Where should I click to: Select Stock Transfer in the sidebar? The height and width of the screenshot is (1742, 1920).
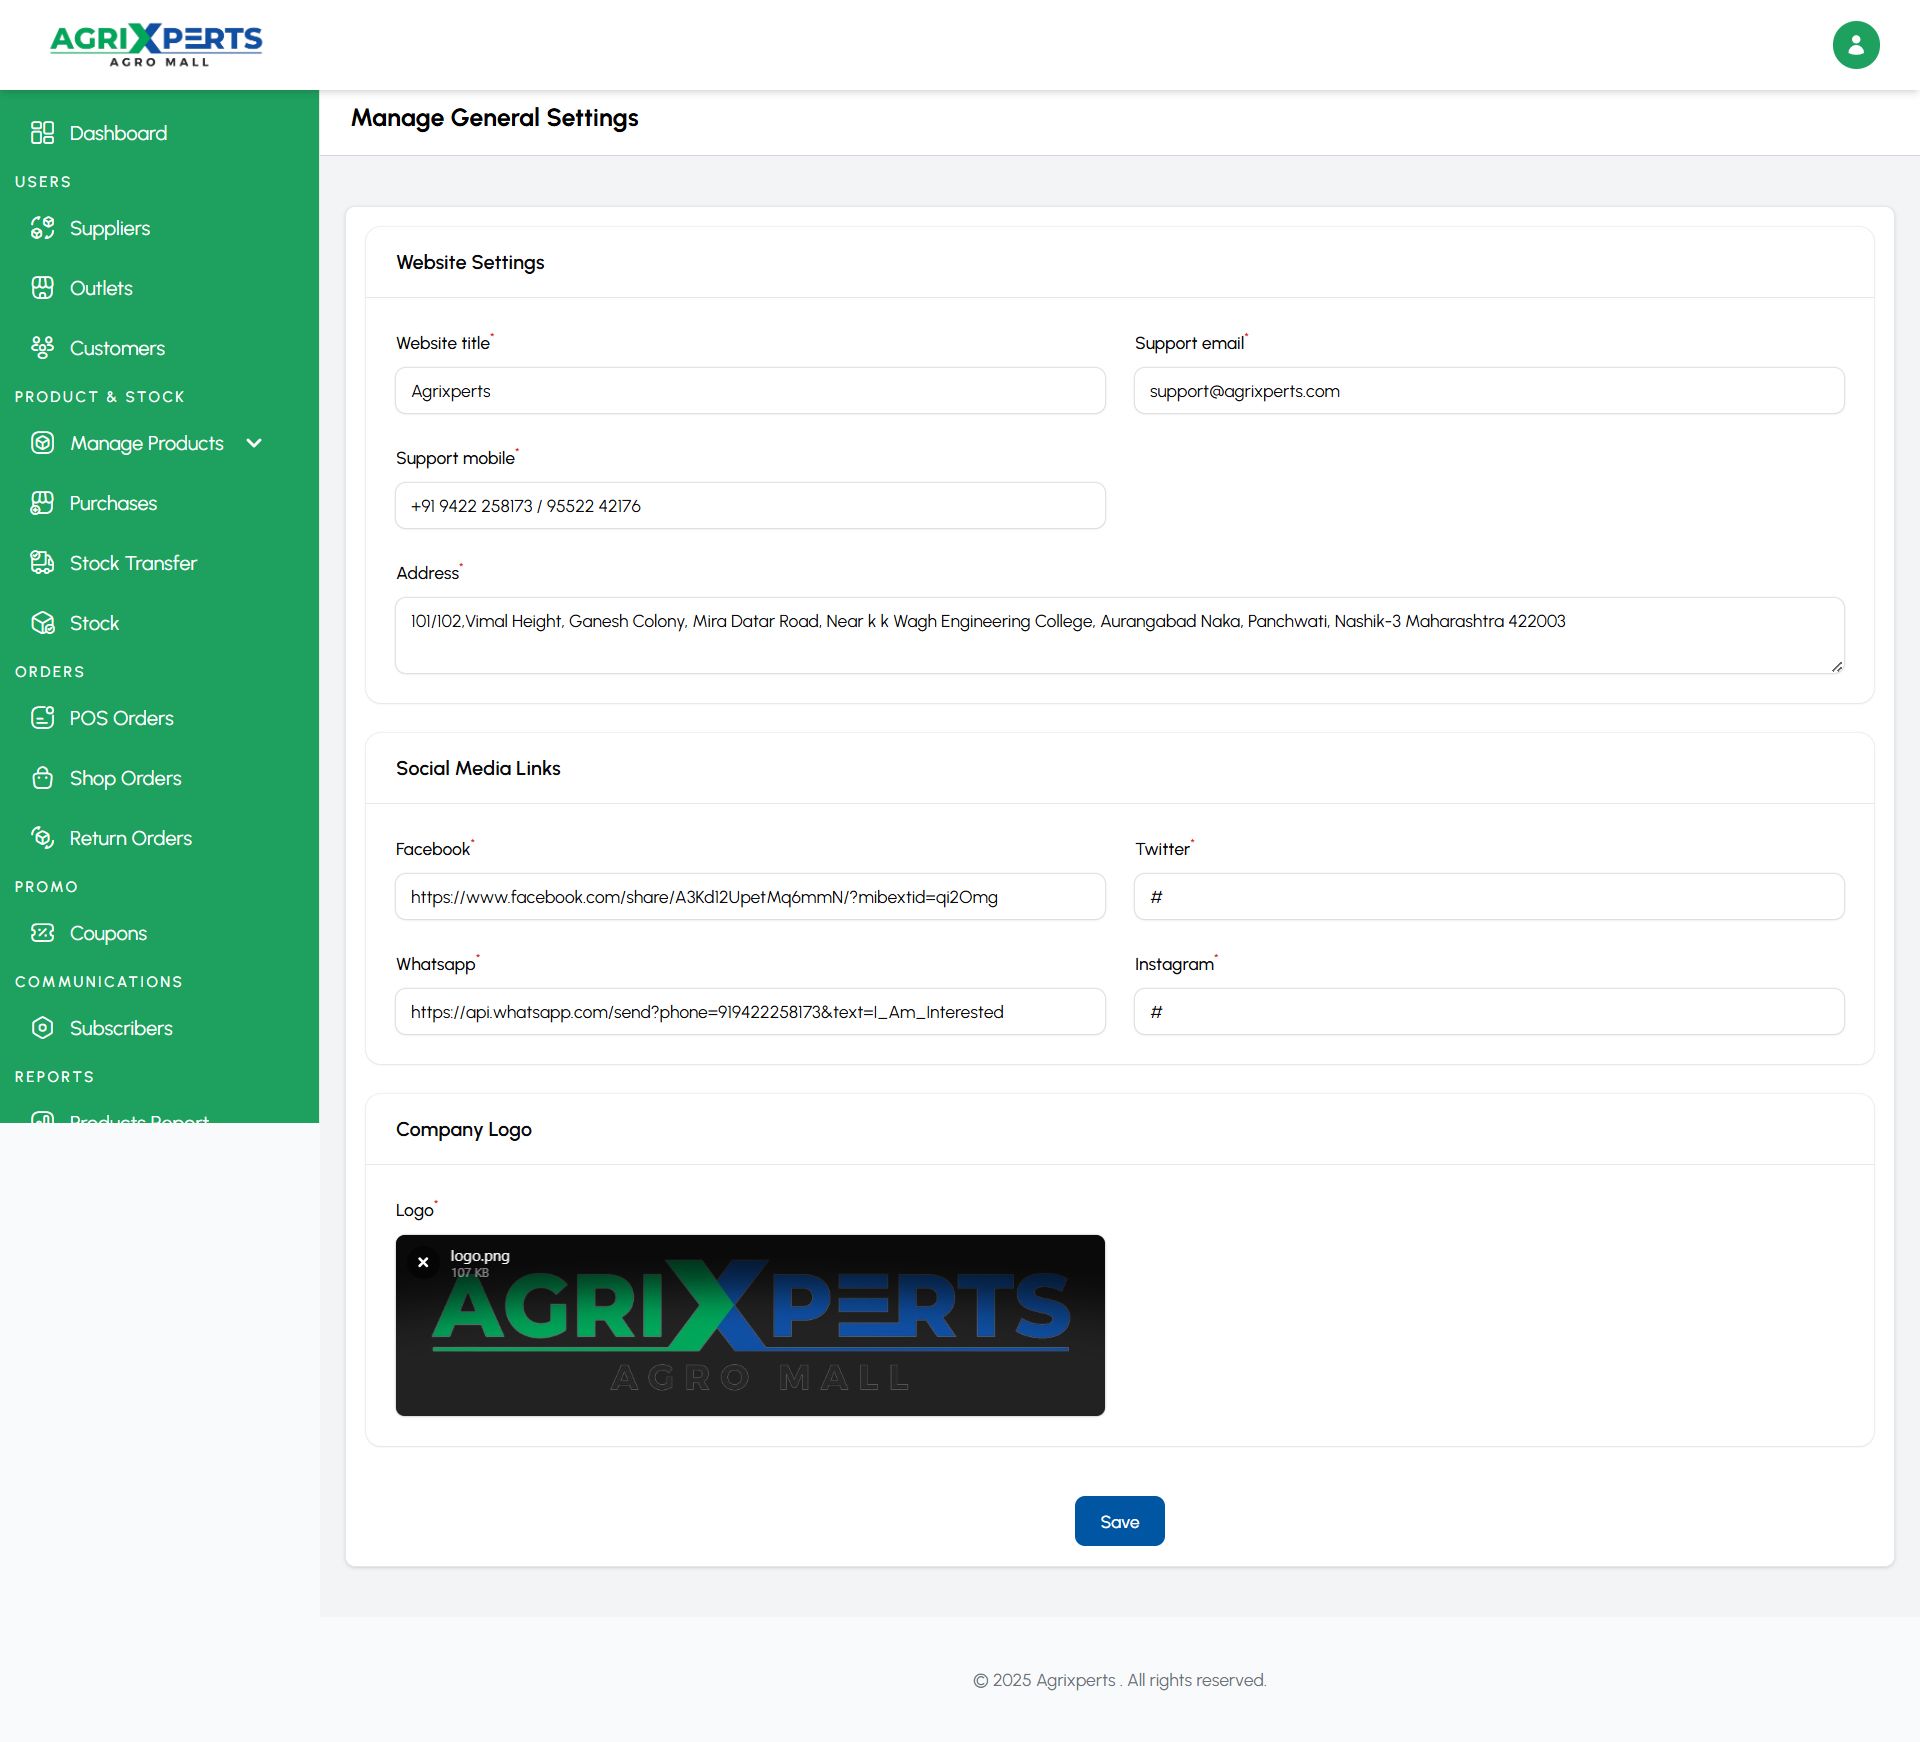[x=133, y=563]
